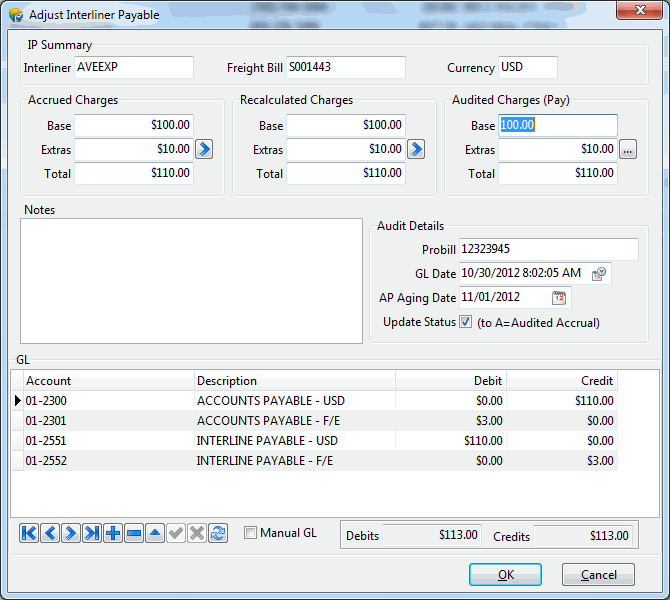Click the Adjust Interliner Payable title icon
670x600 pixels.
tap(16, 15)
